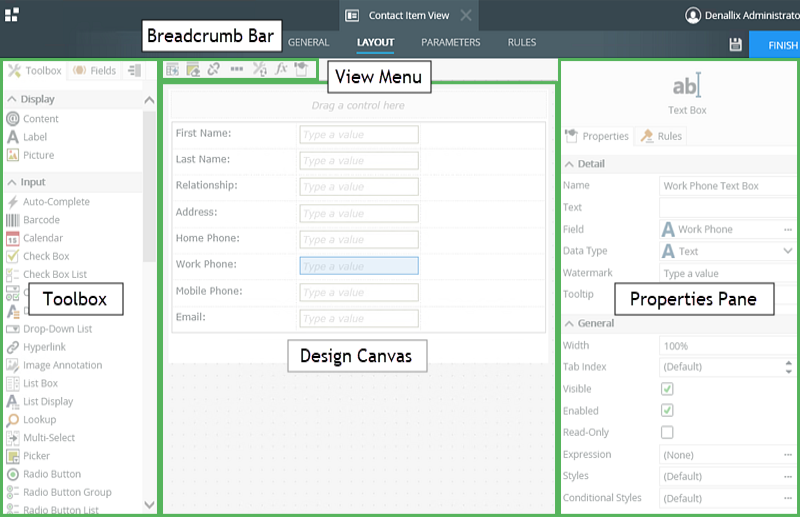Toggle the Visible checkbox
Viewport: 800px width, 517px height.
pos(667,389)
